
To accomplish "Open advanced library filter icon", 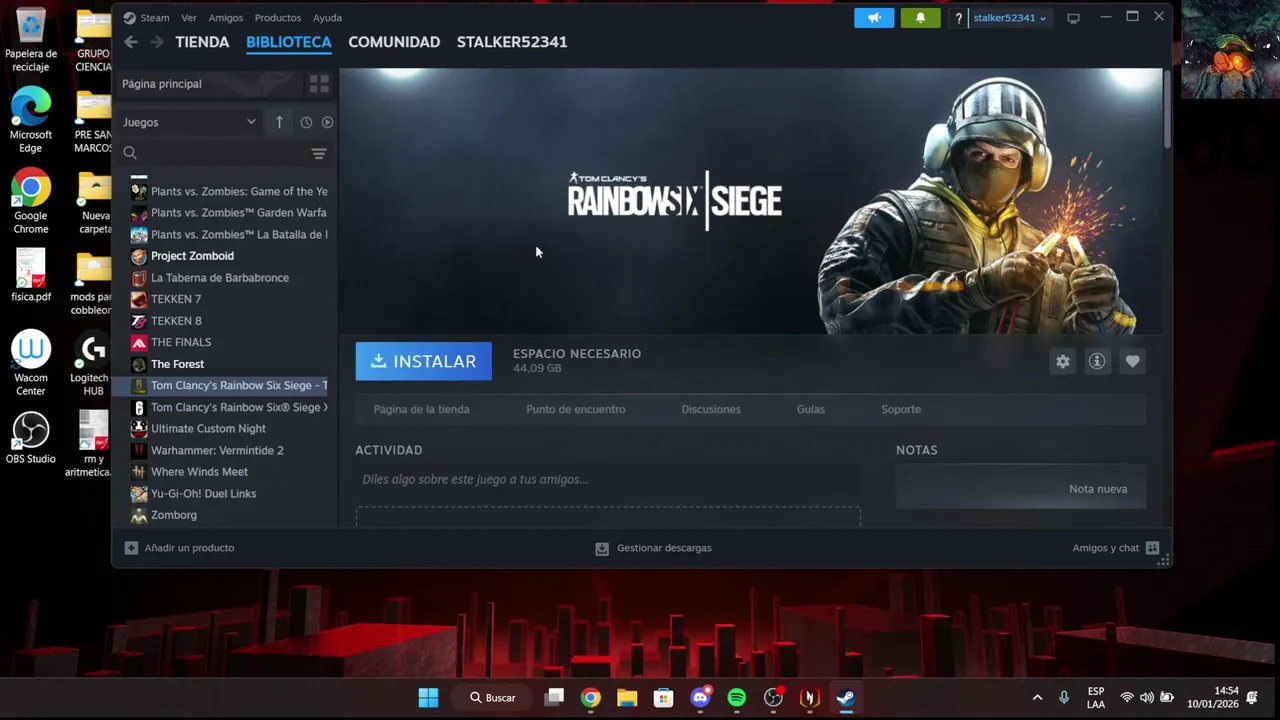I will point(318,153).
